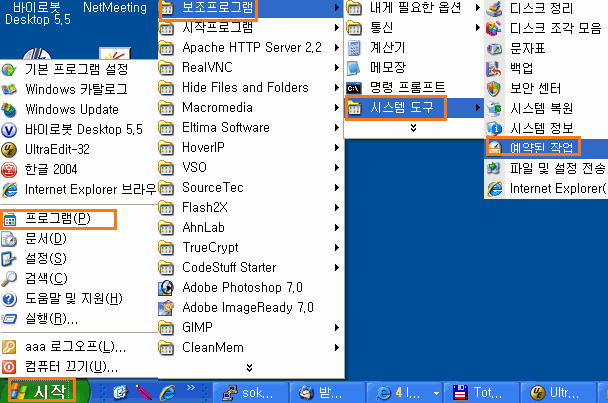Launch Adobe Photoshop 7.0 icon

pos(166,288)
